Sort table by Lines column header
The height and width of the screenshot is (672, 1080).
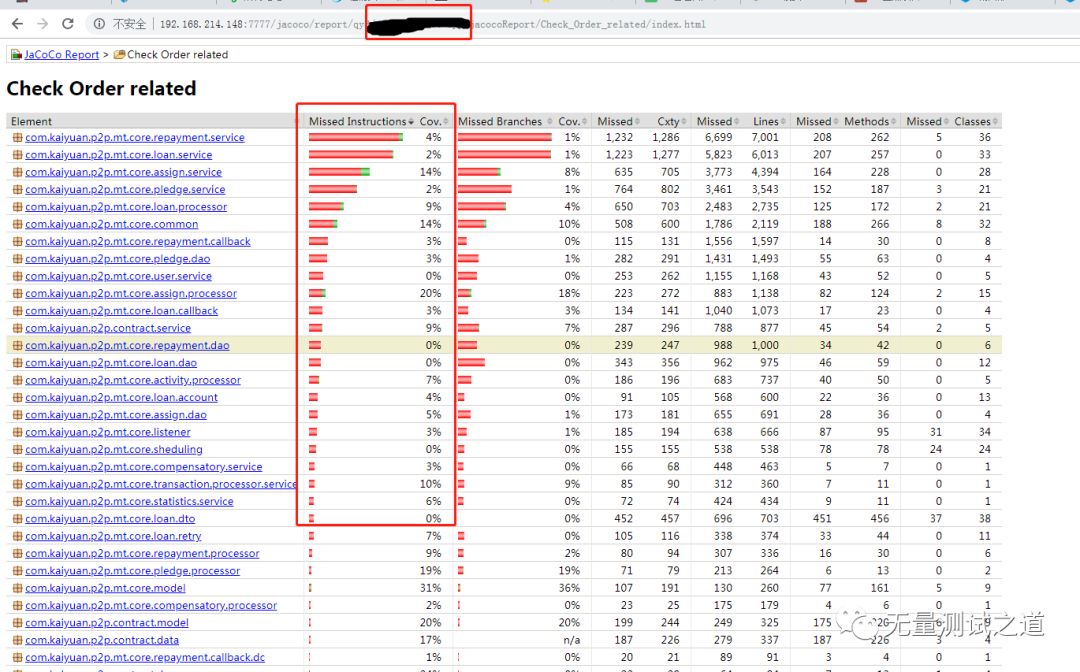pos(765,121)
